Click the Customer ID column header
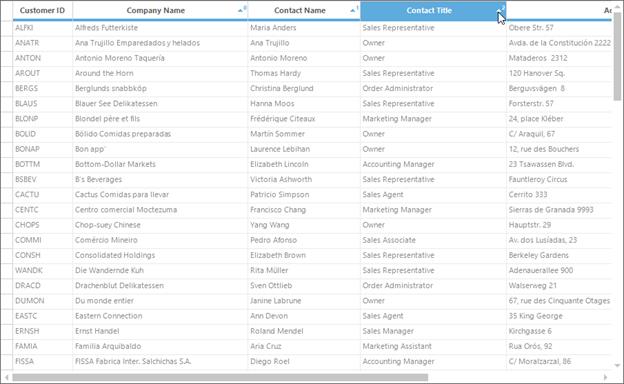Screen dimensions: 624x384 point(43,11)
